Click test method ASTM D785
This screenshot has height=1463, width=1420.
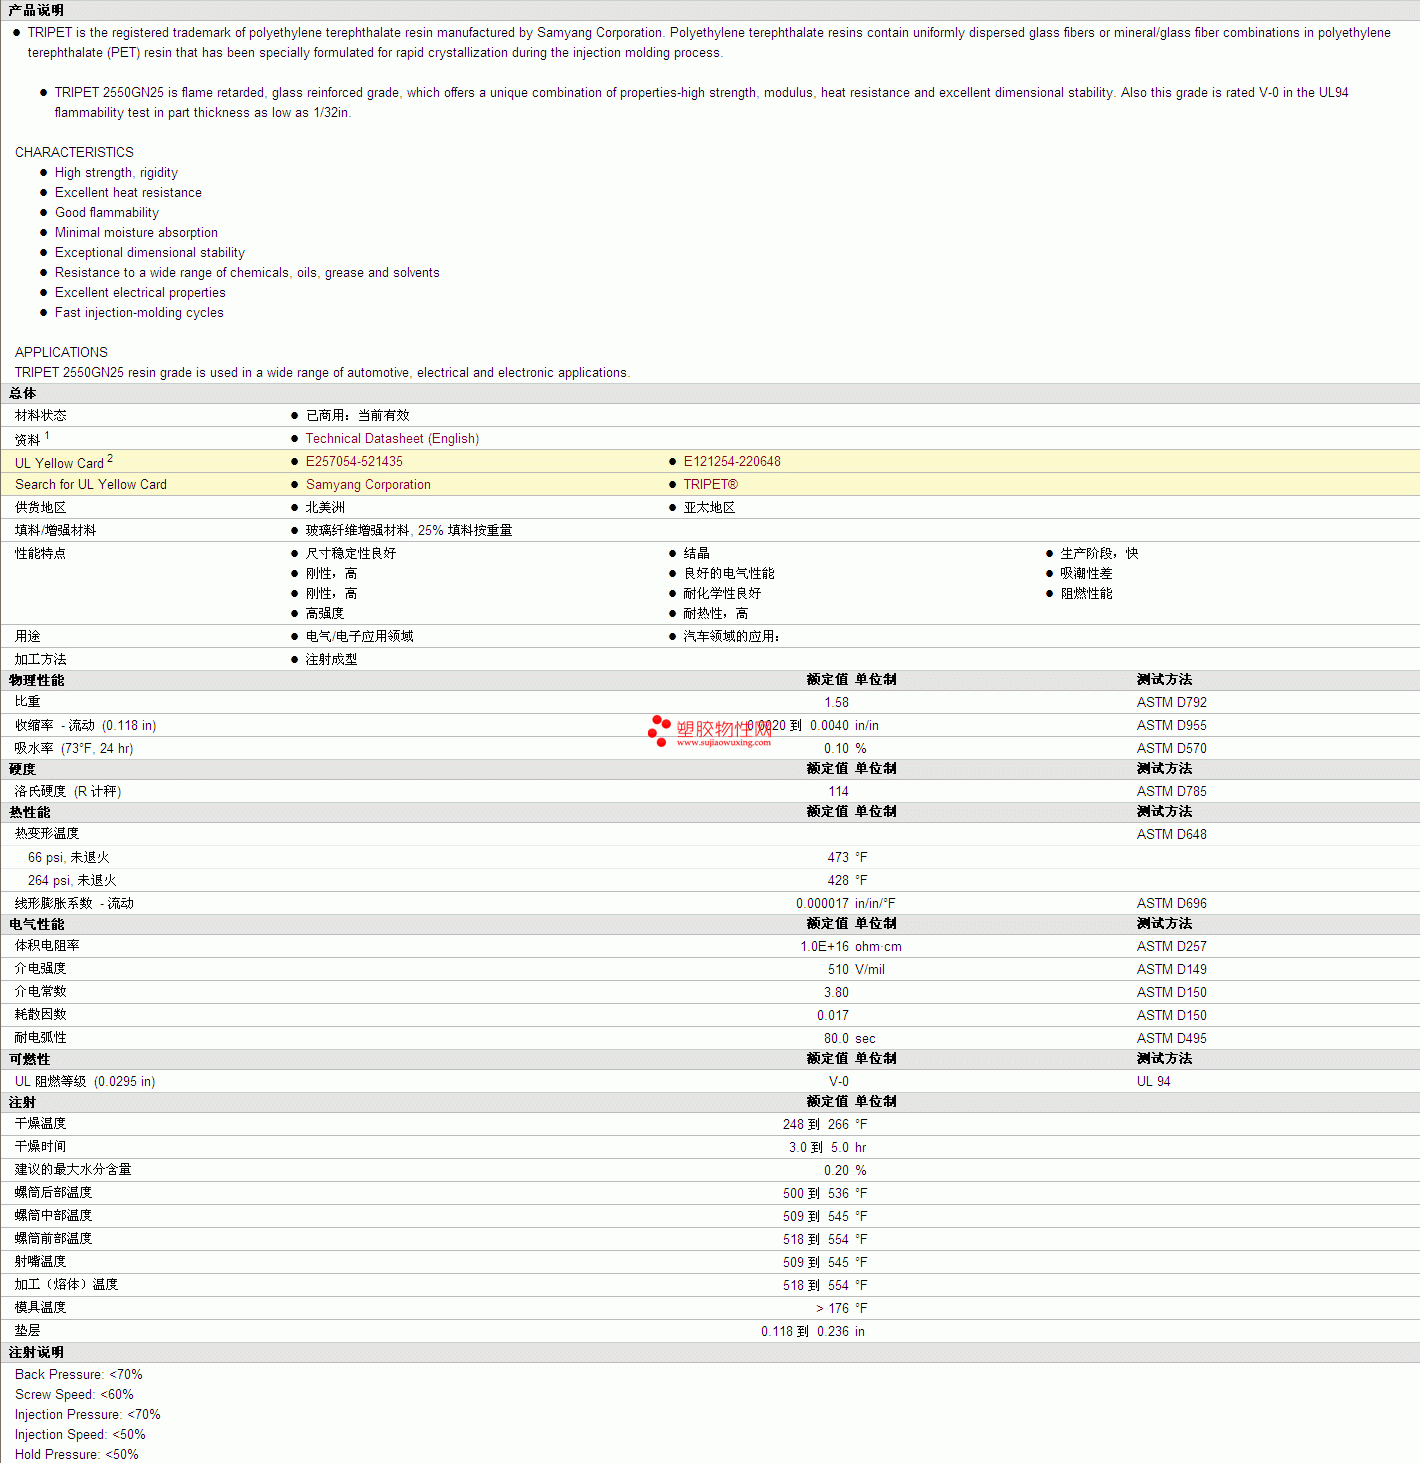coord(1172,792)
